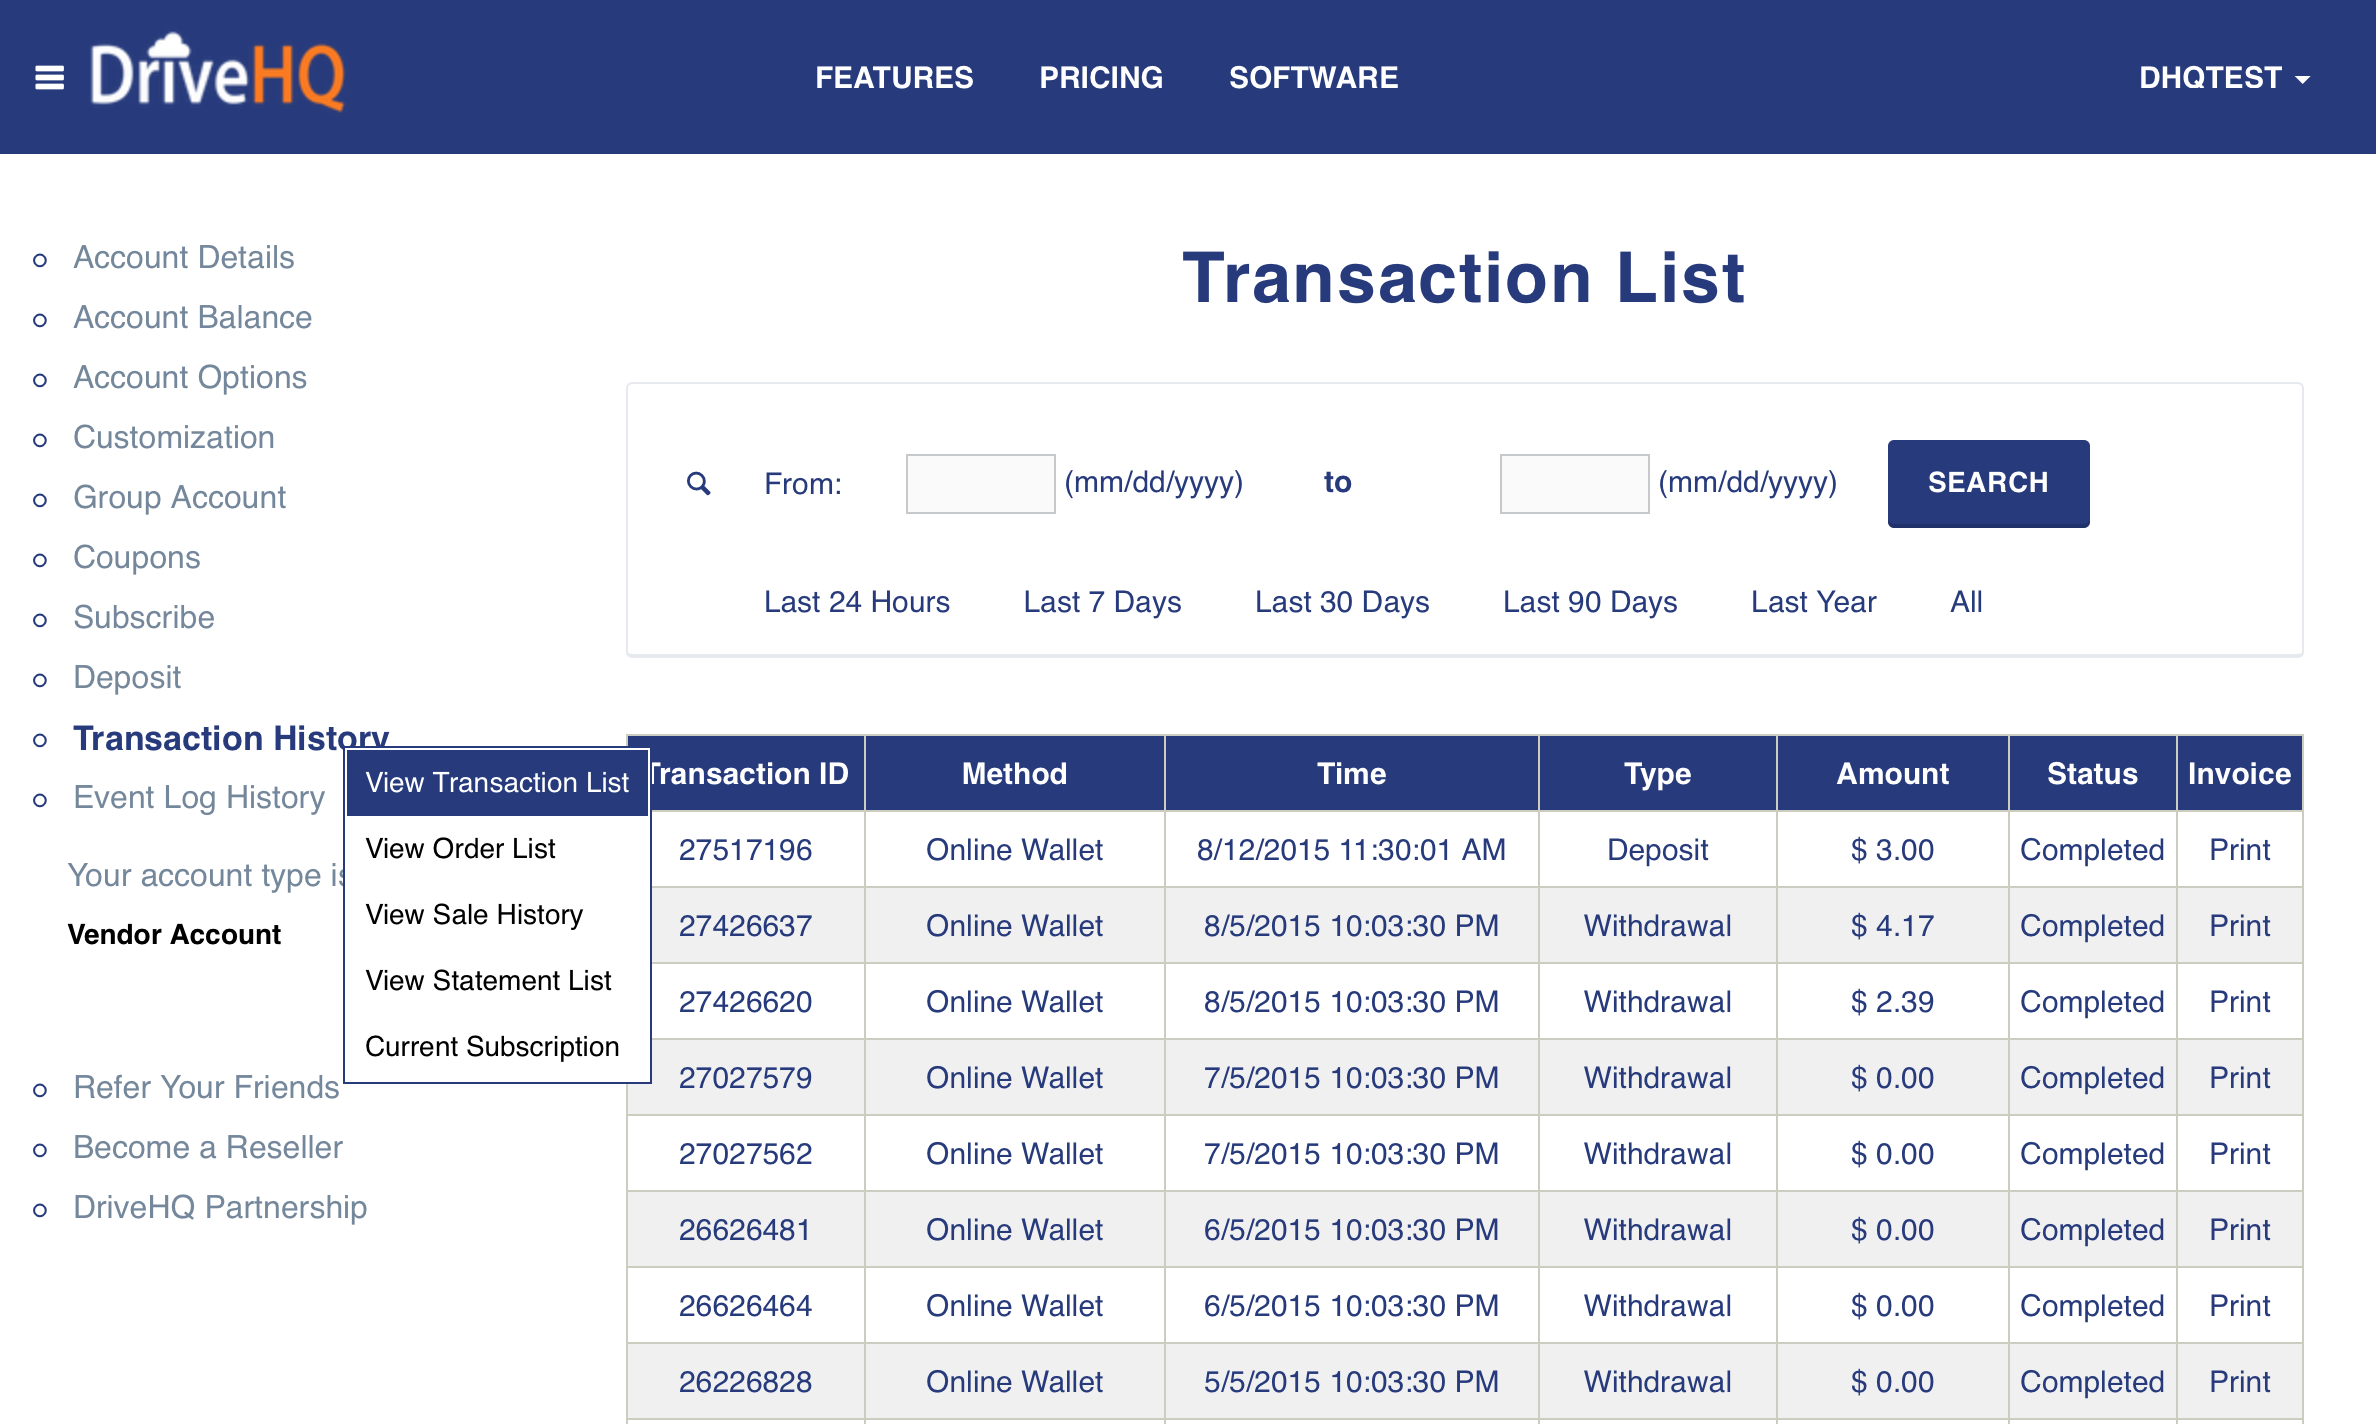Click the From date input field
2376x1424 pixels.
pyautogui.click(x=979, y=484)
